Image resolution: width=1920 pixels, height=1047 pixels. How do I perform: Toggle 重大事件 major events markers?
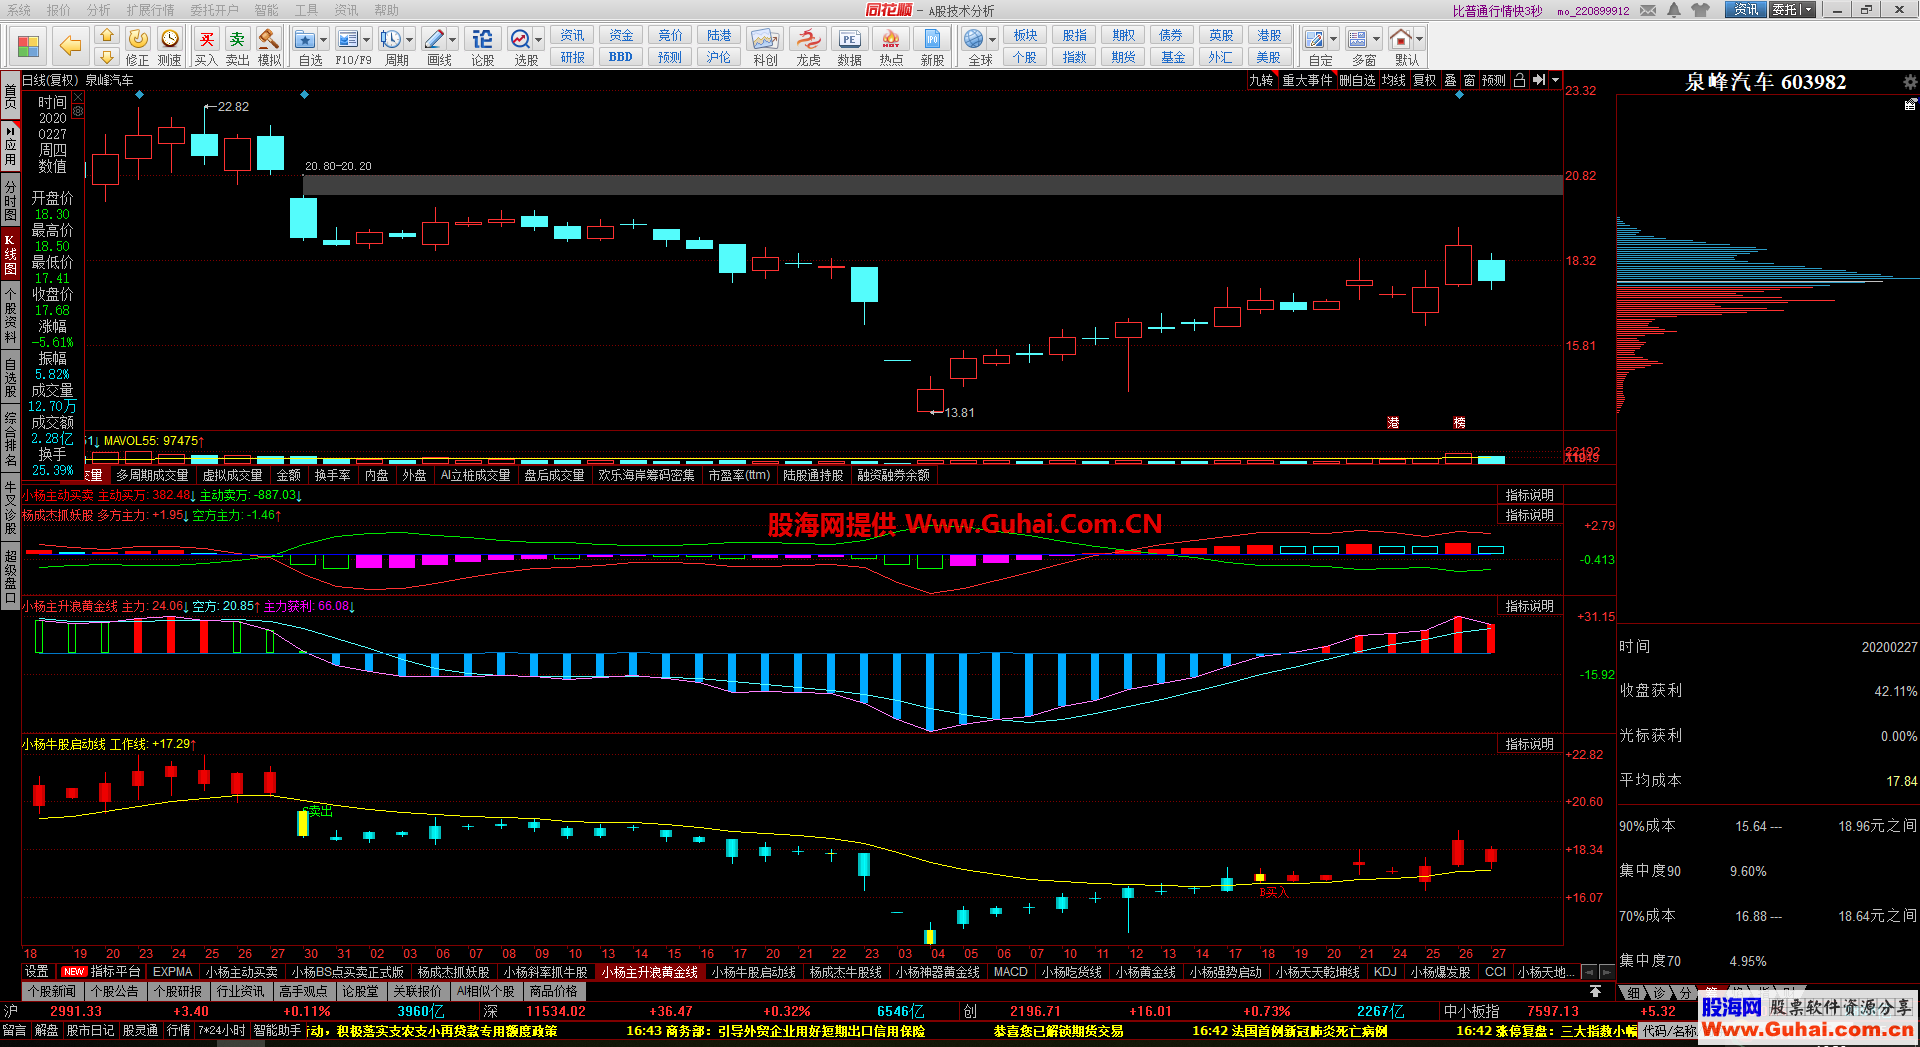click(1307, 81)
